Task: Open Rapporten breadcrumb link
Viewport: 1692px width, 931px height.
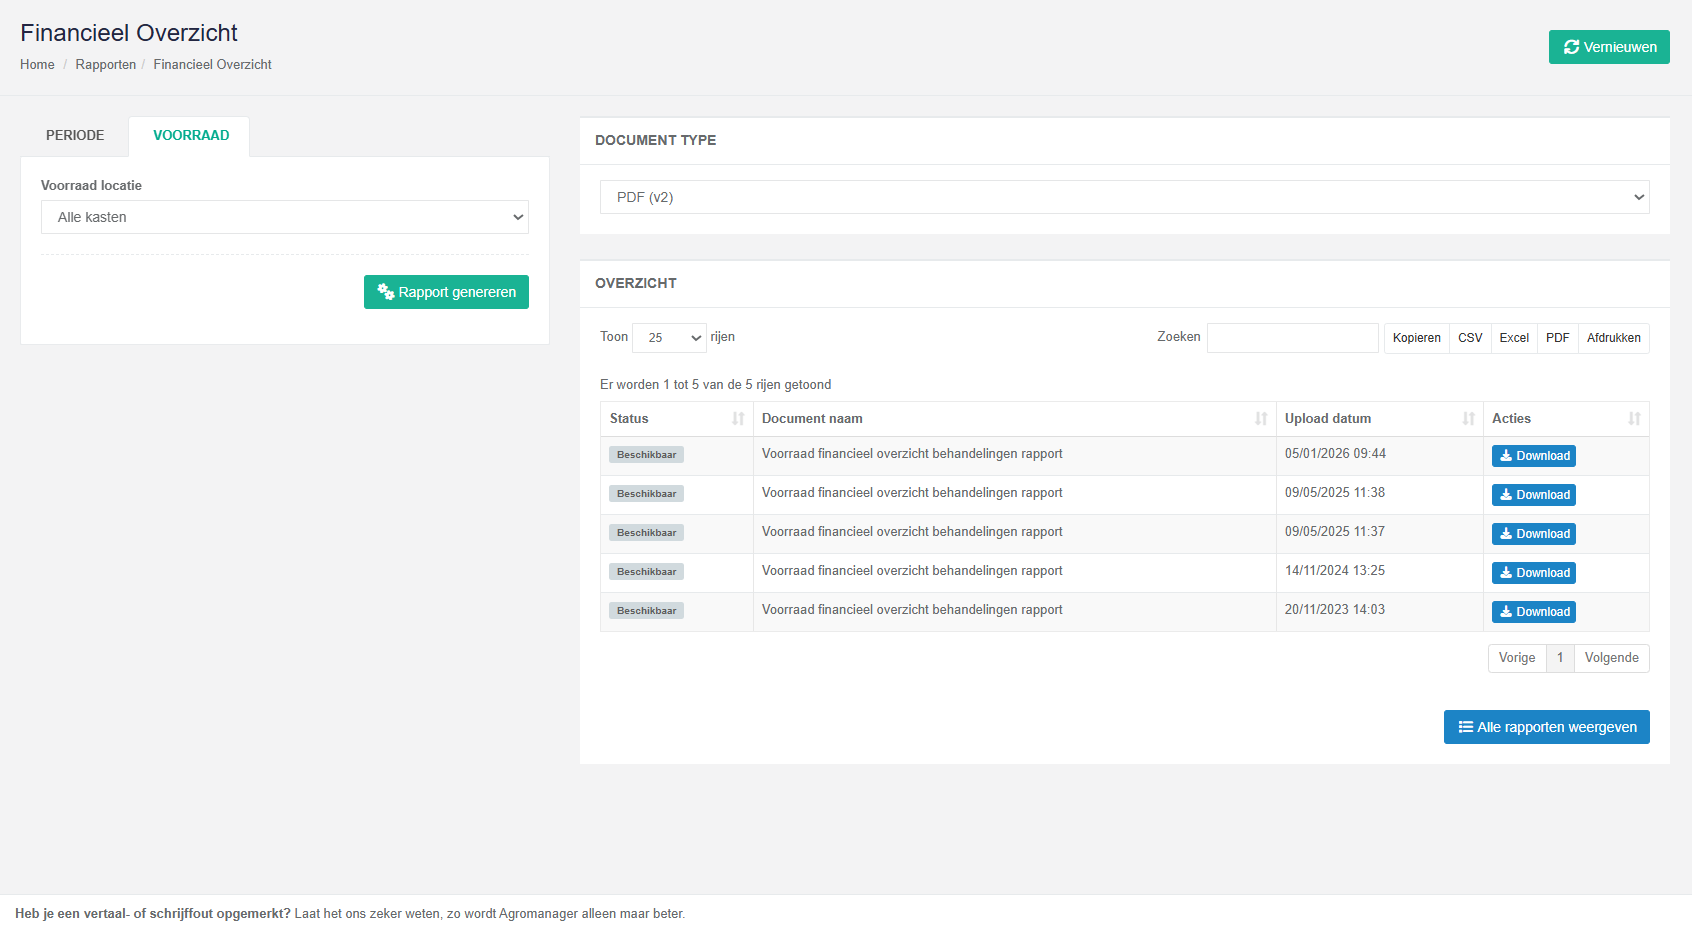Action: tap(106, 65)
